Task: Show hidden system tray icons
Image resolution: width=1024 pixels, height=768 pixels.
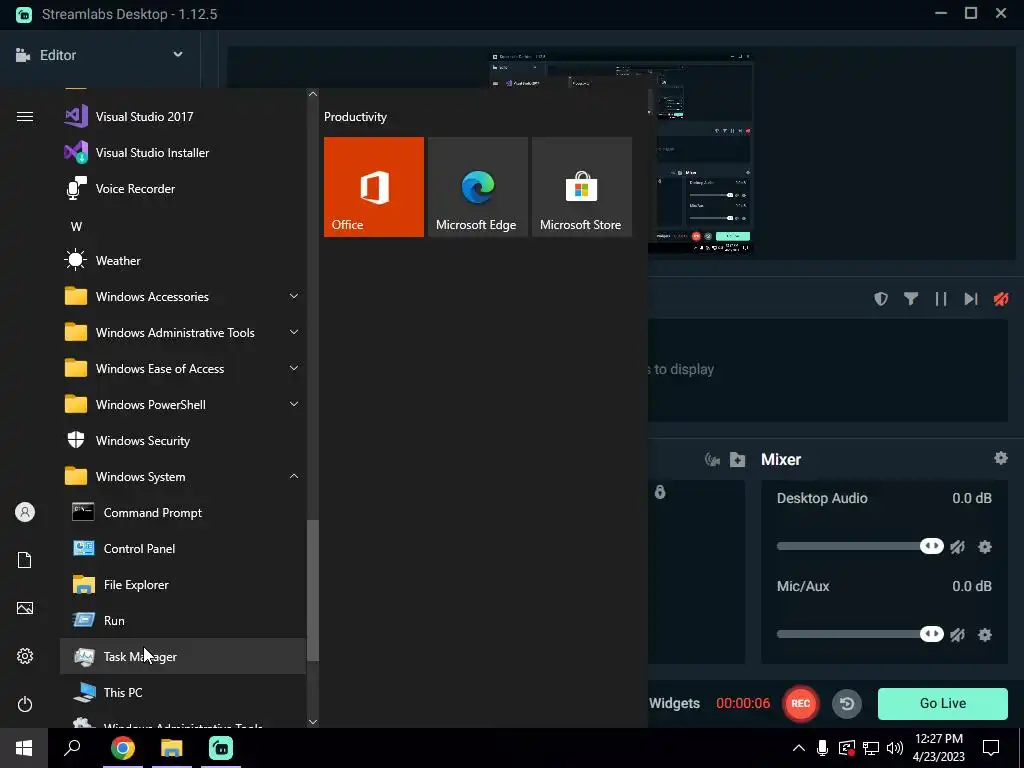Action: tap(798, 748)
